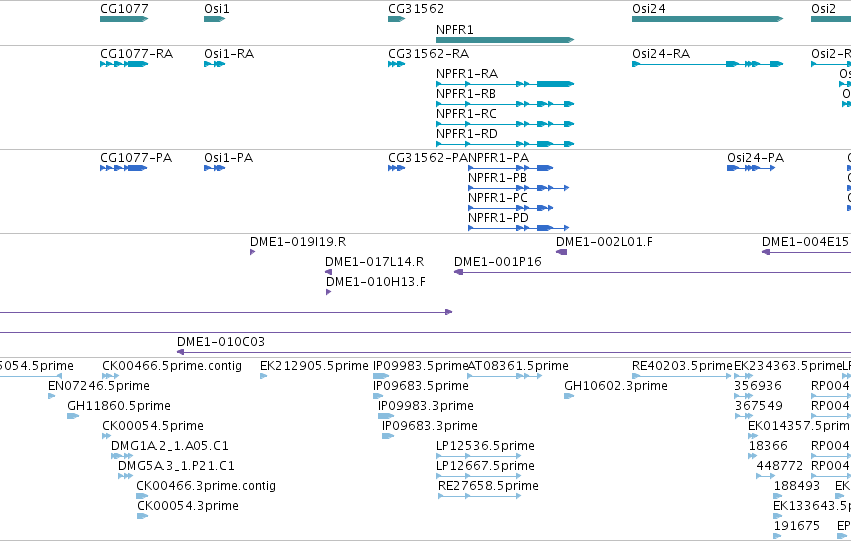
Task: Click the DME1-010C03 clone label
Action: coord(221,342)
